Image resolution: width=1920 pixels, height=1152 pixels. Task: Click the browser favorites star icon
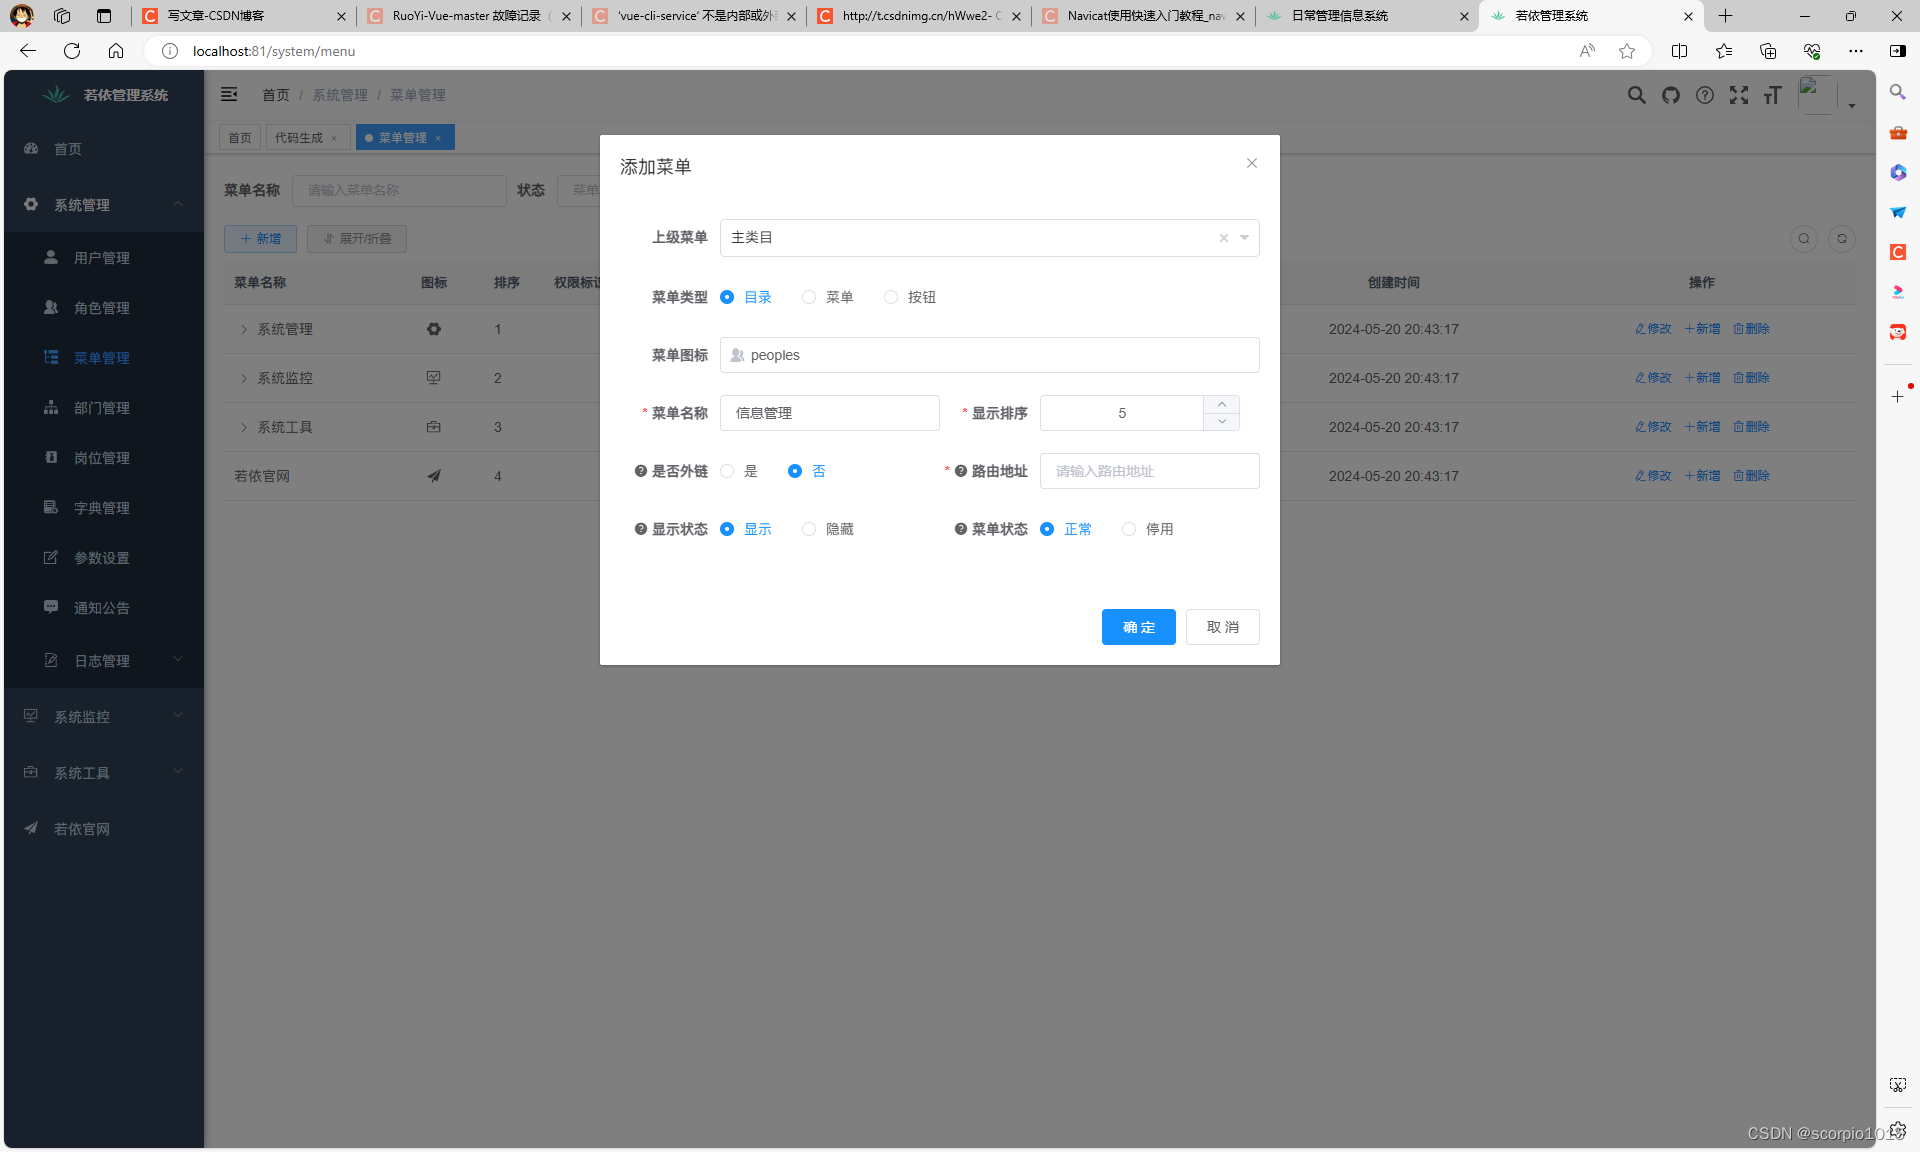coord(1627,51)
